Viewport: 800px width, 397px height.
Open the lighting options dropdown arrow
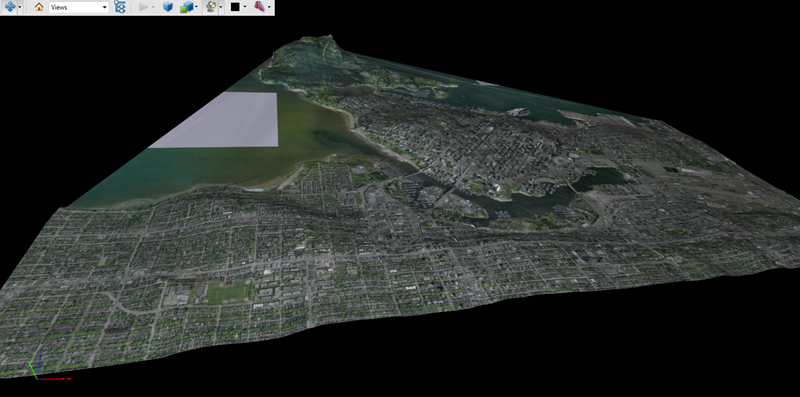220,7
